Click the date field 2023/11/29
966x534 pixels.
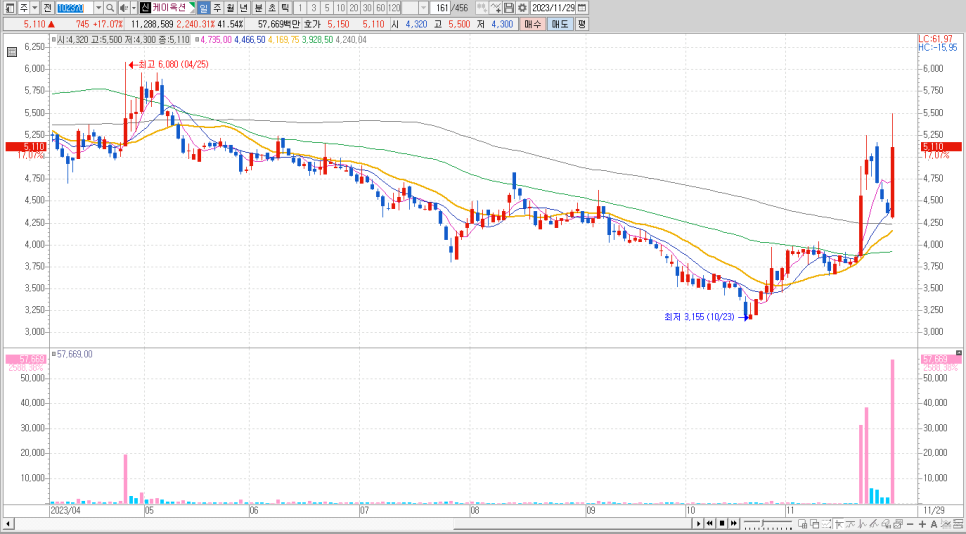(x=553, y=8)
